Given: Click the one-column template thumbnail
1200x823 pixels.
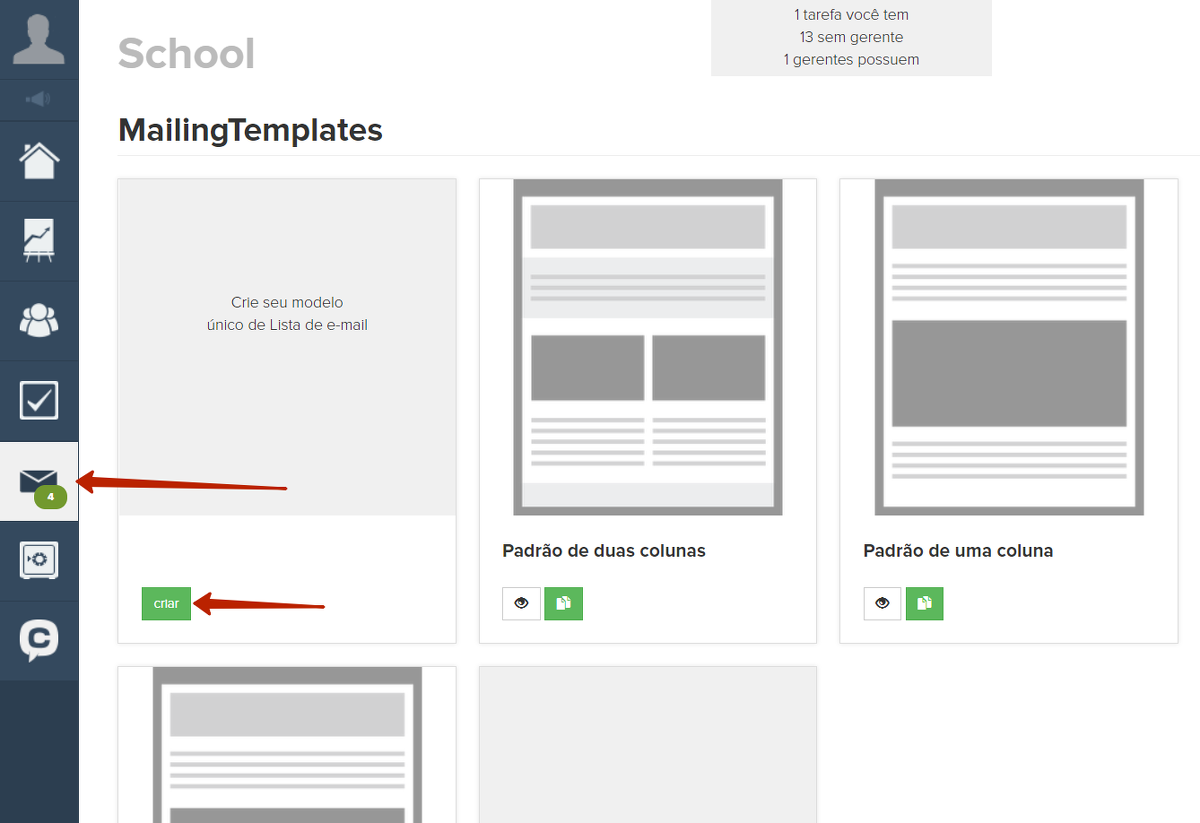Looking at the screenshot, I should click(1008, 347).
